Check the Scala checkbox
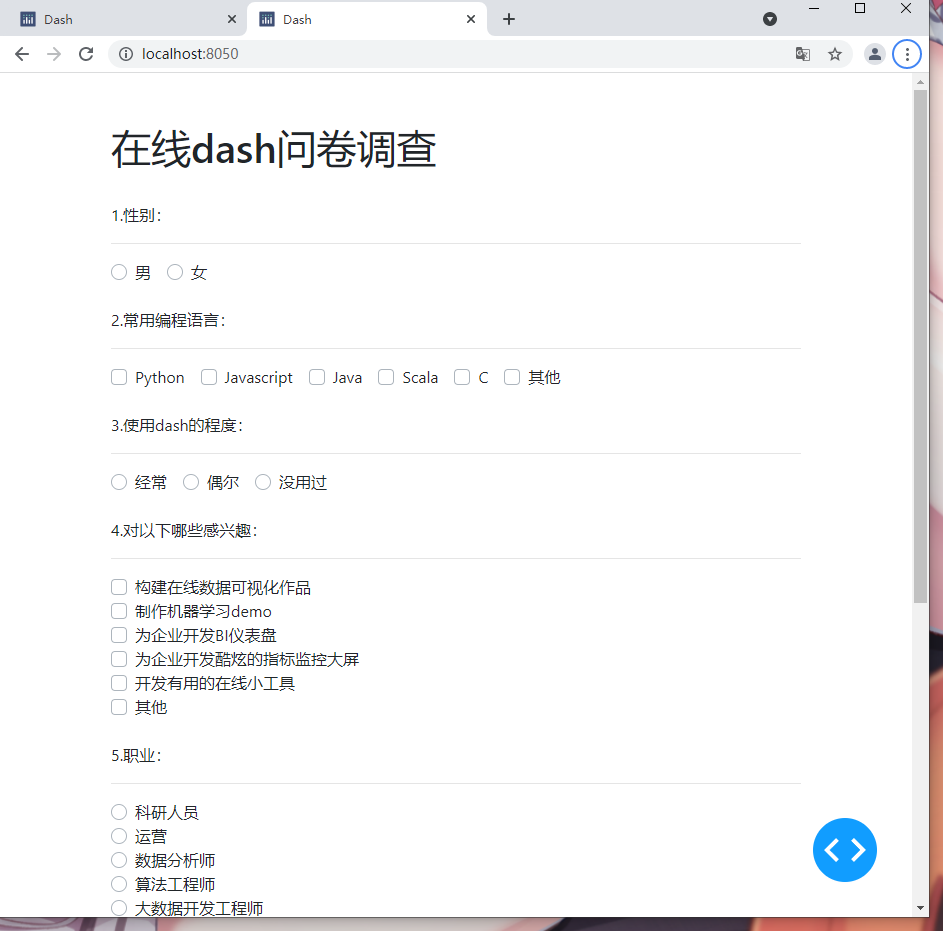 (386, 377)
